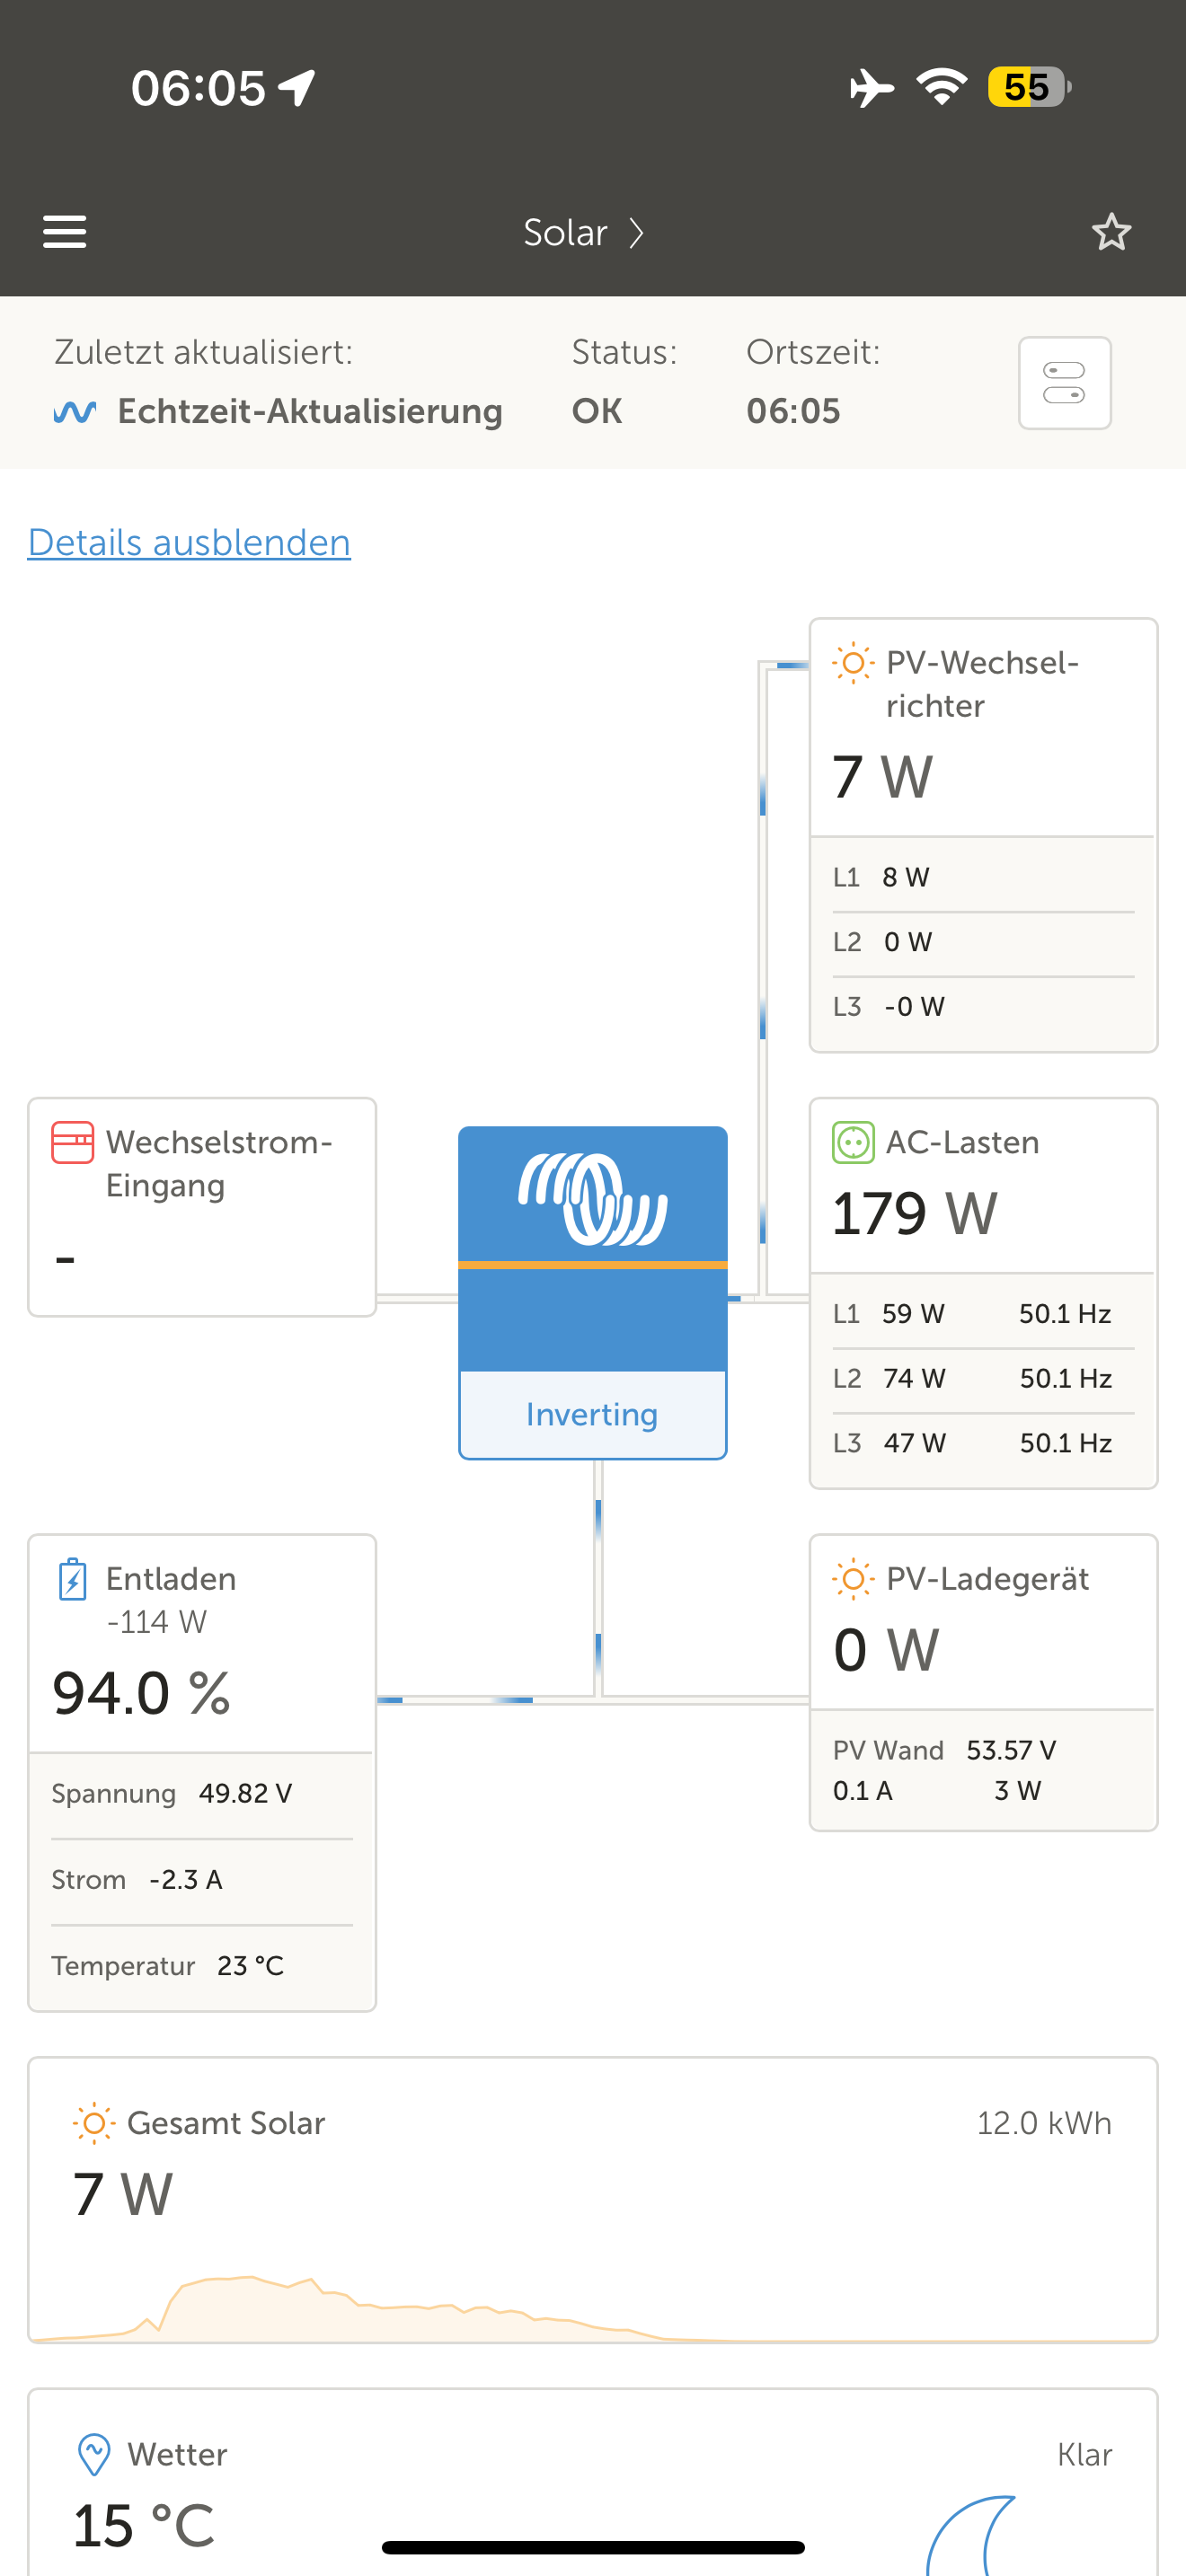
Task: Tap the PV-Ladegerät sun icon
Action: [x=853, y=1579]
